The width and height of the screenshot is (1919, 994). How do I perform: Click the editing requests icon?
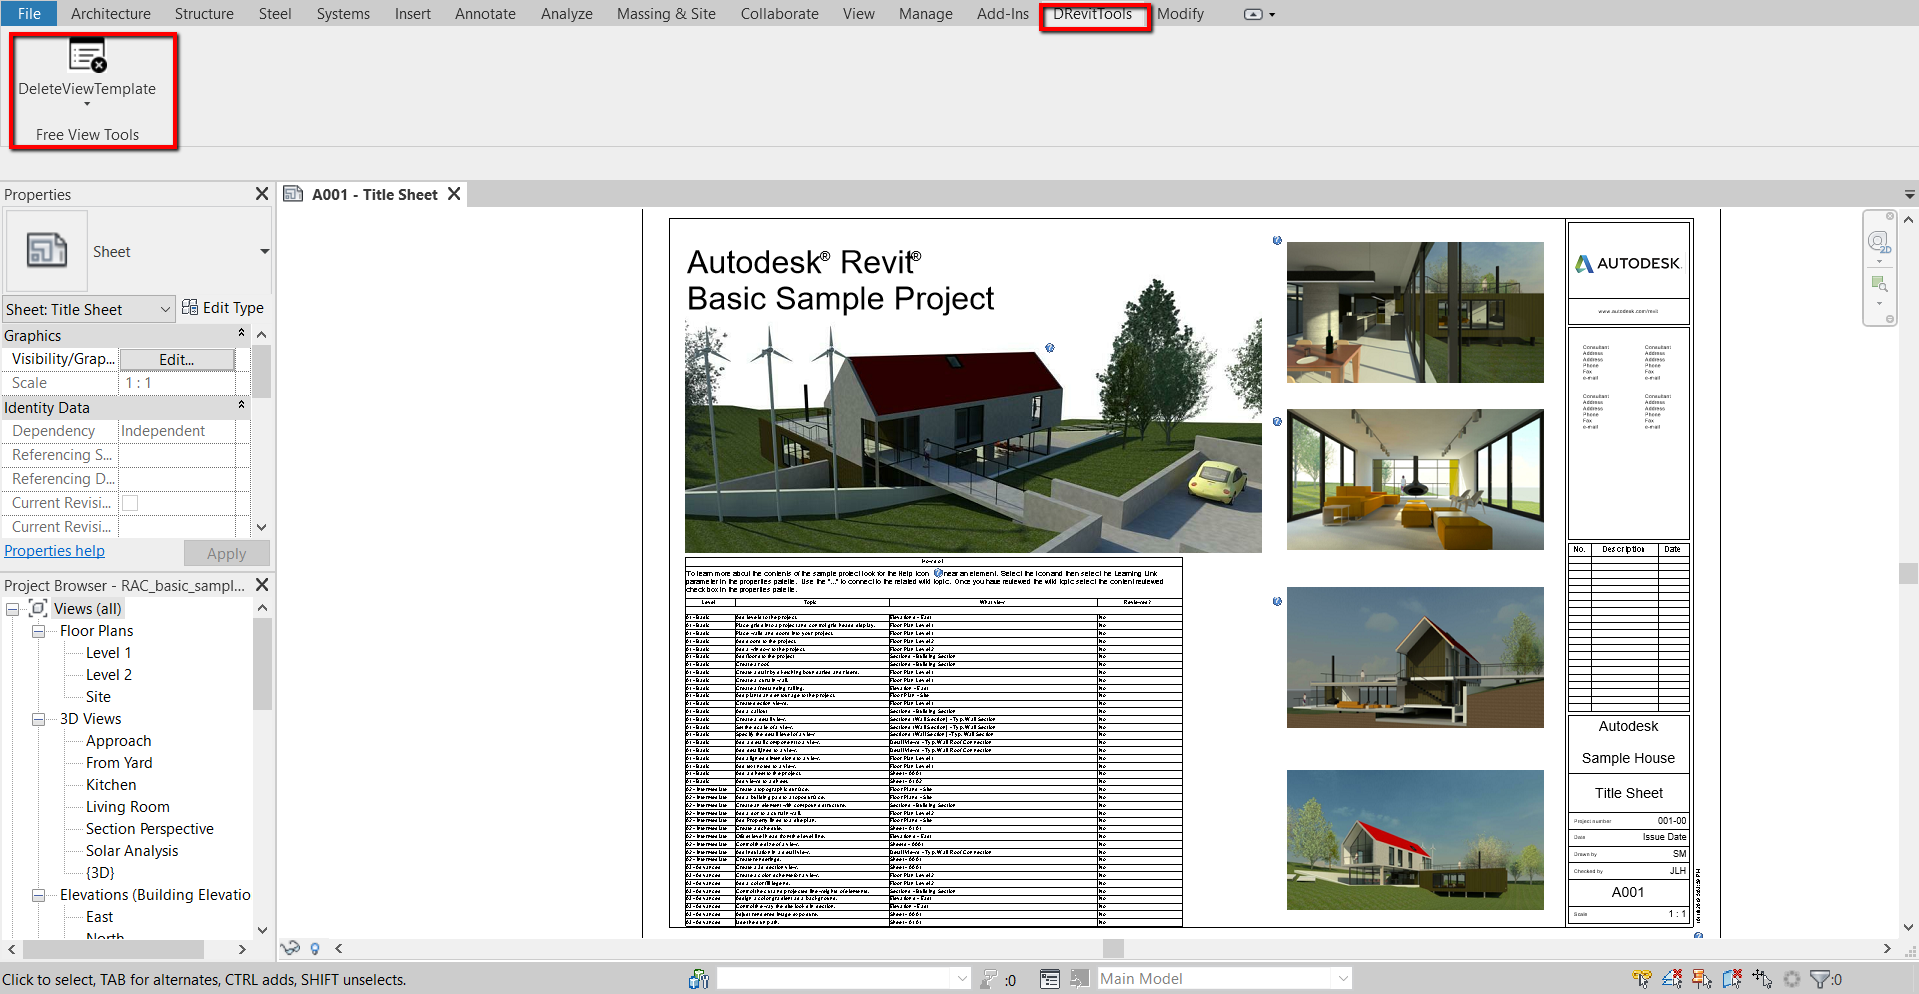point(989,979)
